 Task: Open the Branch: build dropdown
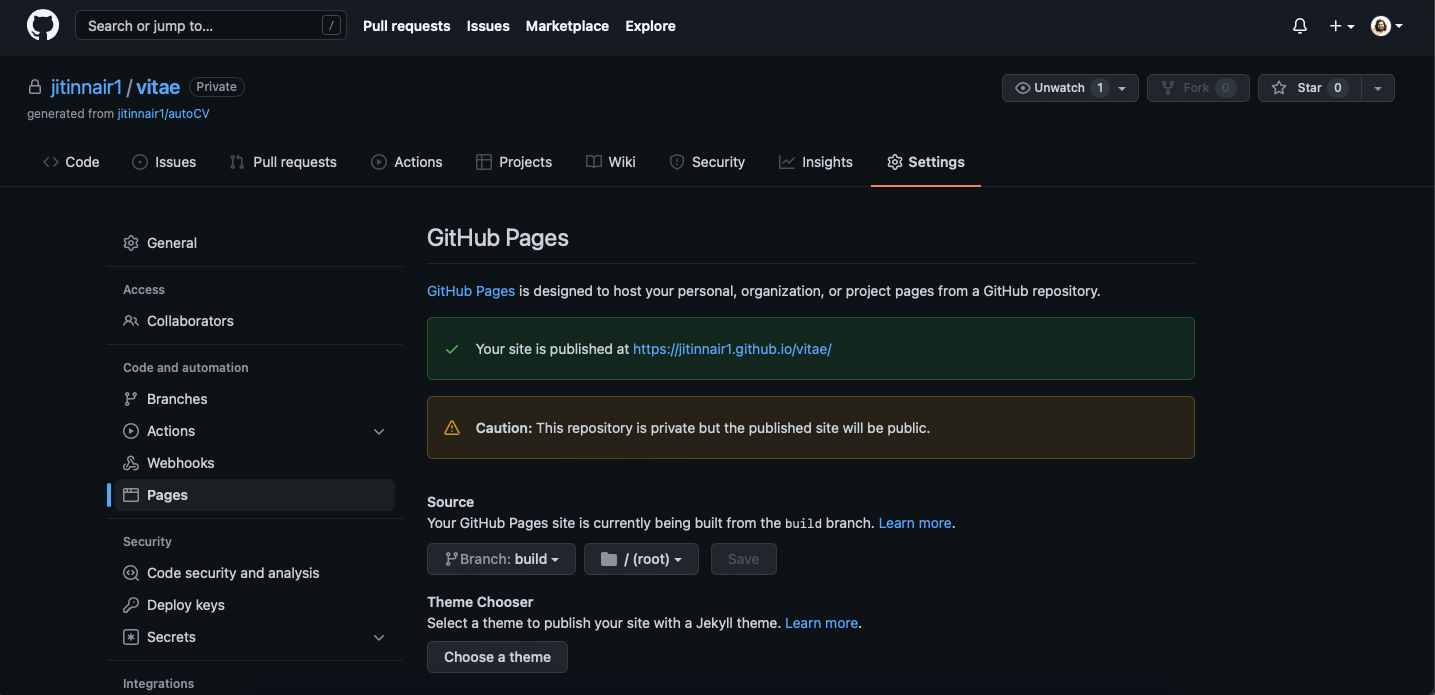(x=501, y=559)
